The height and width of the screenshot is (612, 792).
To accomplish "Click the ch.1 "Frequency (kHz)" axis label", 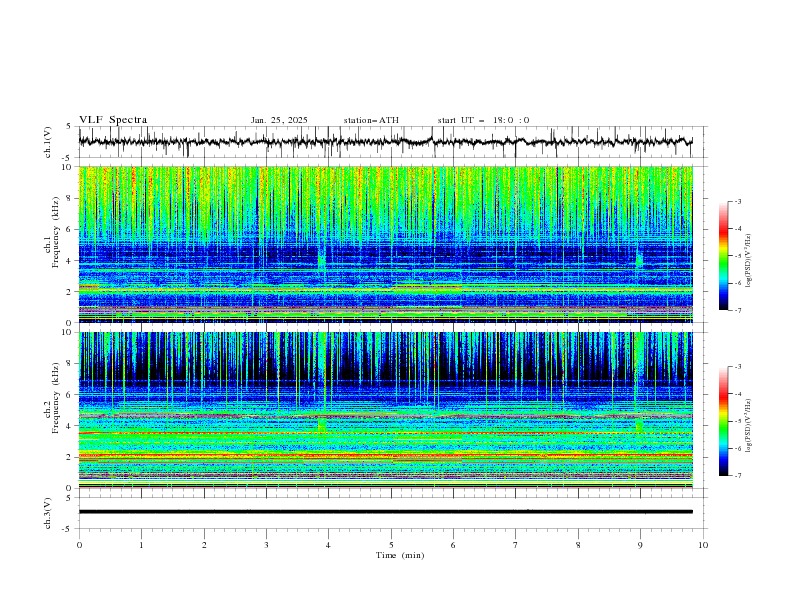I will tap(56, 230).
